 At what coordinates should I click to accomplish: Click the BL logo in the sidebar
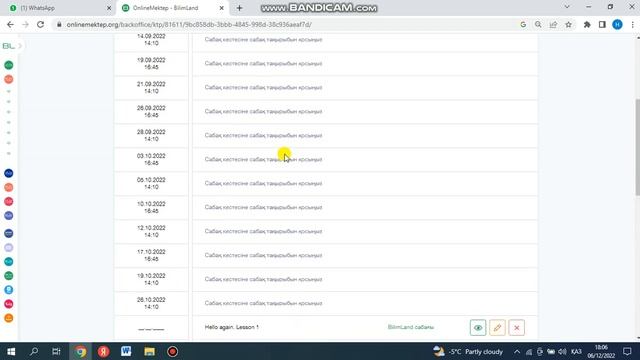(x=8, y=46)
